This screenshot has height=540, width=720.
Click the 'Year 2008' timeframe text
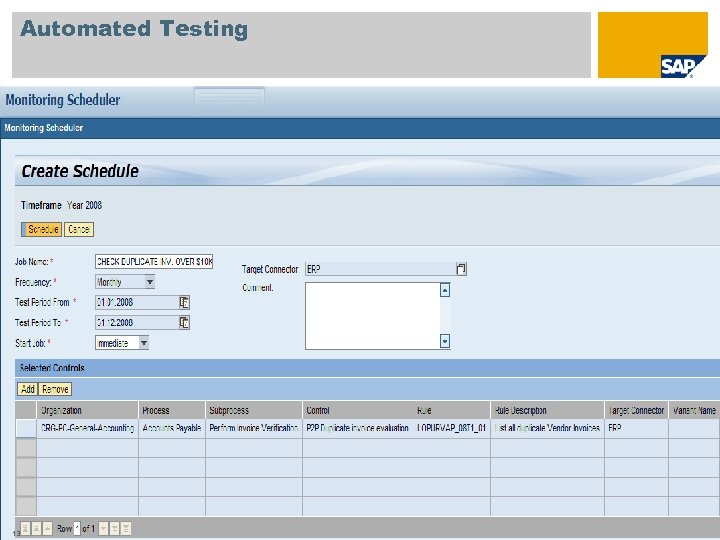[x=84, y=205]
